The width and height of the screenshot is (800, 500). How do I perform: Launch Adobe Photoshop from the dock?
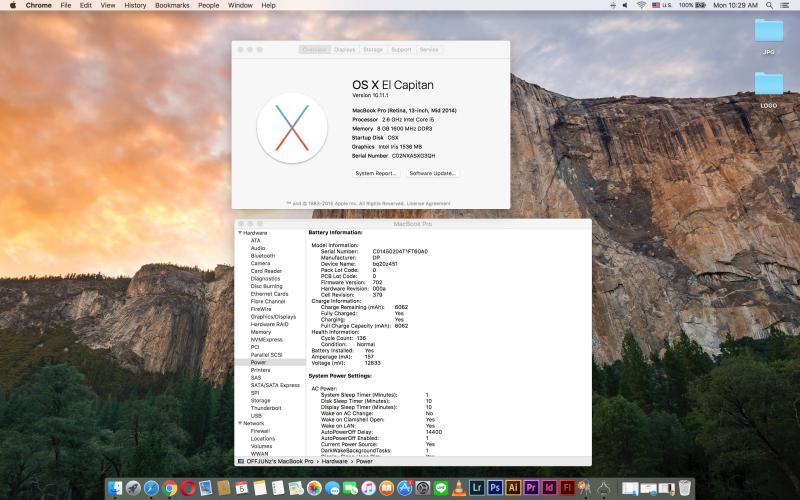point(495,488)
